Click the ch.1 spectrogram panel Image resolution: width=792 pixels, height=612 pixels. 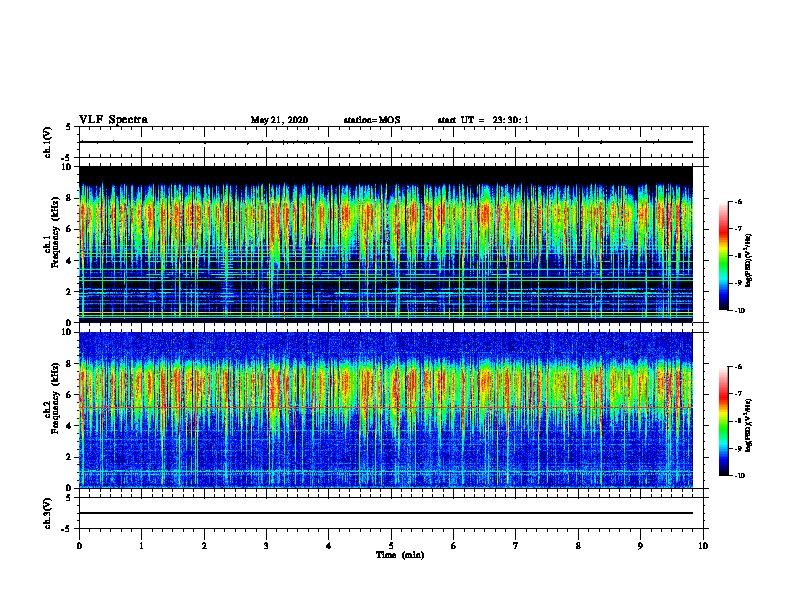click(x=386, y=244)
